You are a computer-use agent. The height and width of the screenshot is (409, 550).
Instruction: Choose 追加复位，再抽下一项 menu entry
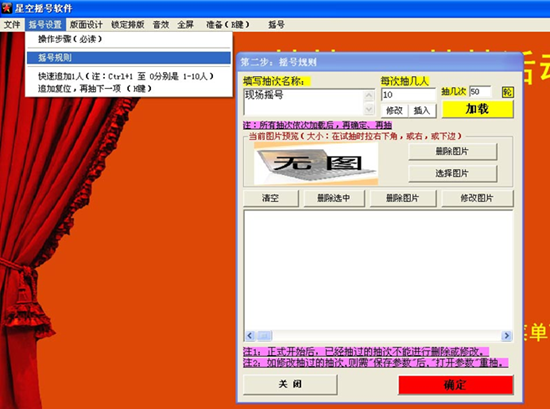pos(128,88)
